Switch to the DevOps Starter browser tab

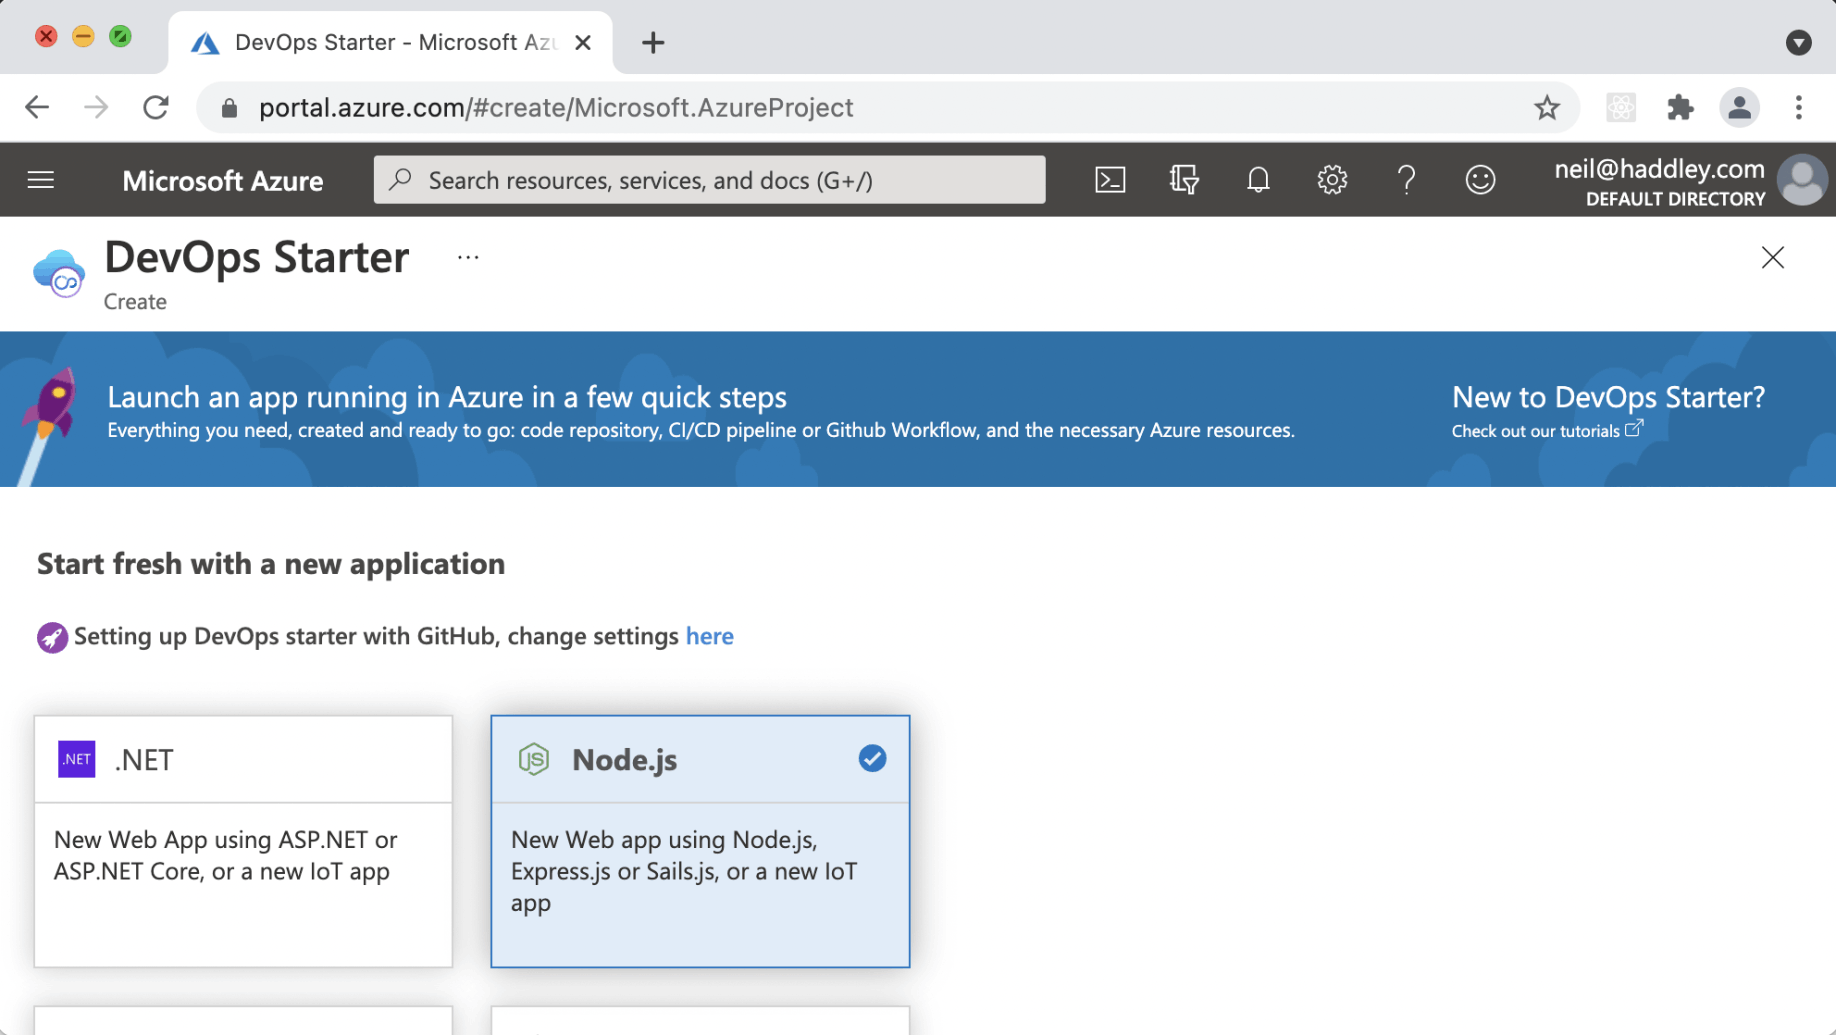[392, 43]
